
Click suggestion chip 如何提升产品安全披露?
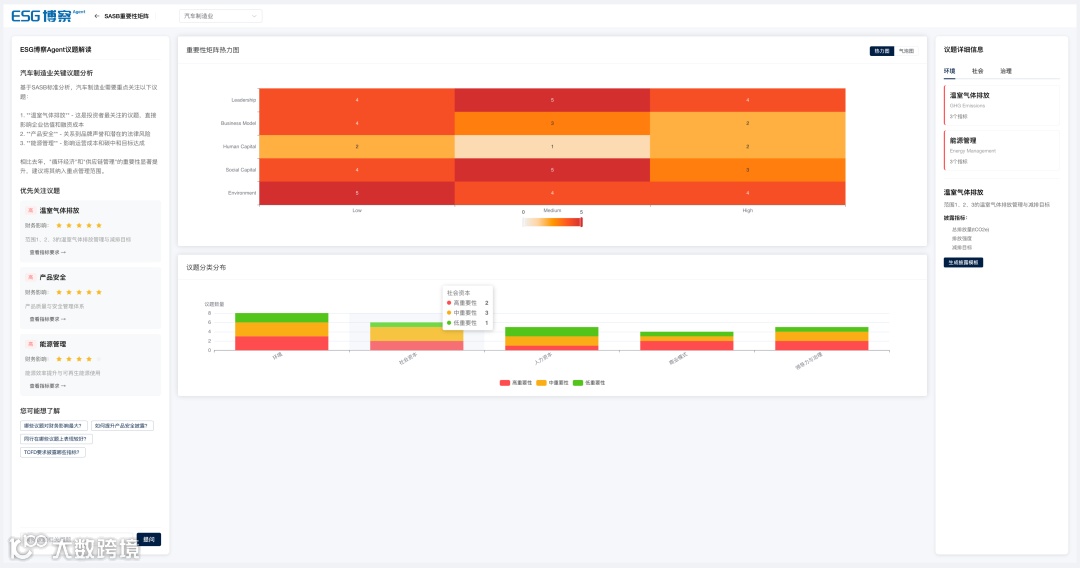(122, 425)
